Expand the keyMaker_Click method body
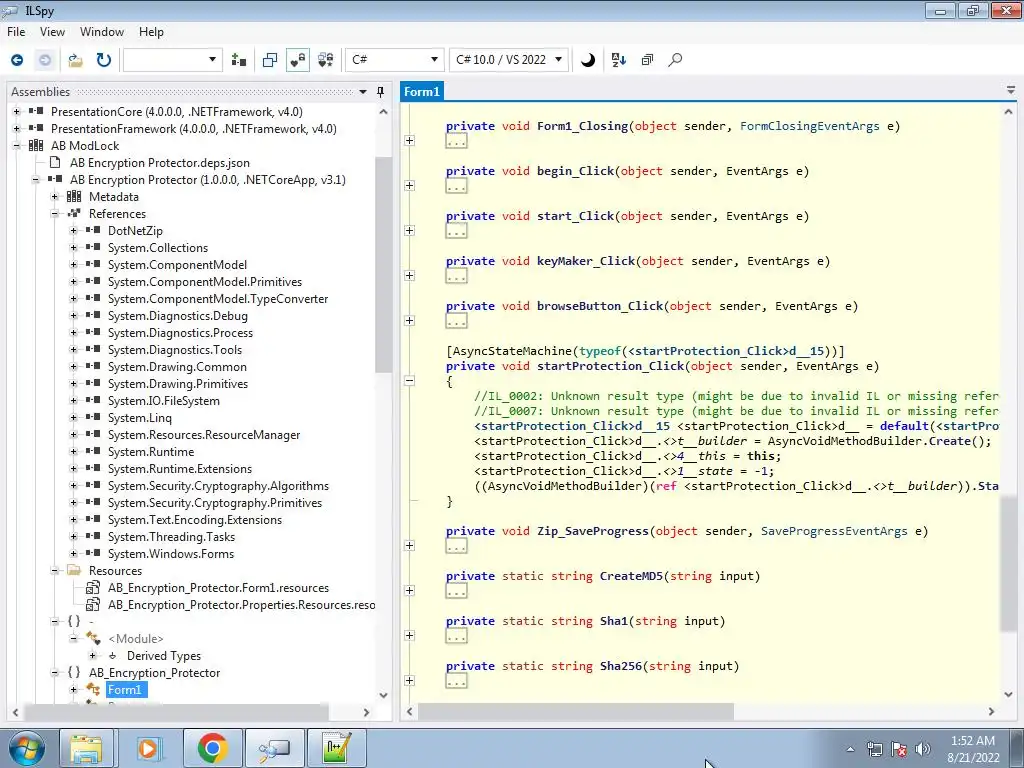Viewport: 1024px width, 768px height. [409, 276]
